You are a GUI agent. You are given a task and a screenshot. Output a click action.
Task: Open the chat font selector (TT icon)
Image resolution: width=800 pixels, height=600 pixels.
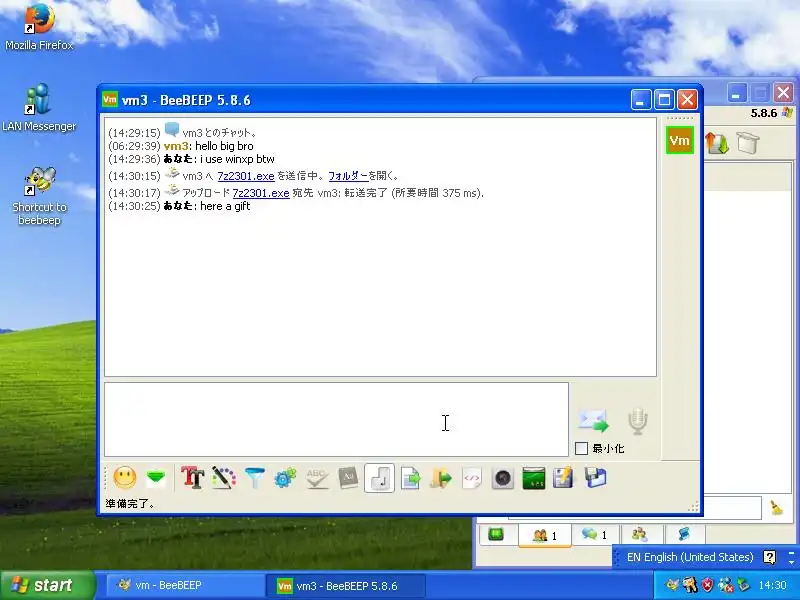point(193,479)
